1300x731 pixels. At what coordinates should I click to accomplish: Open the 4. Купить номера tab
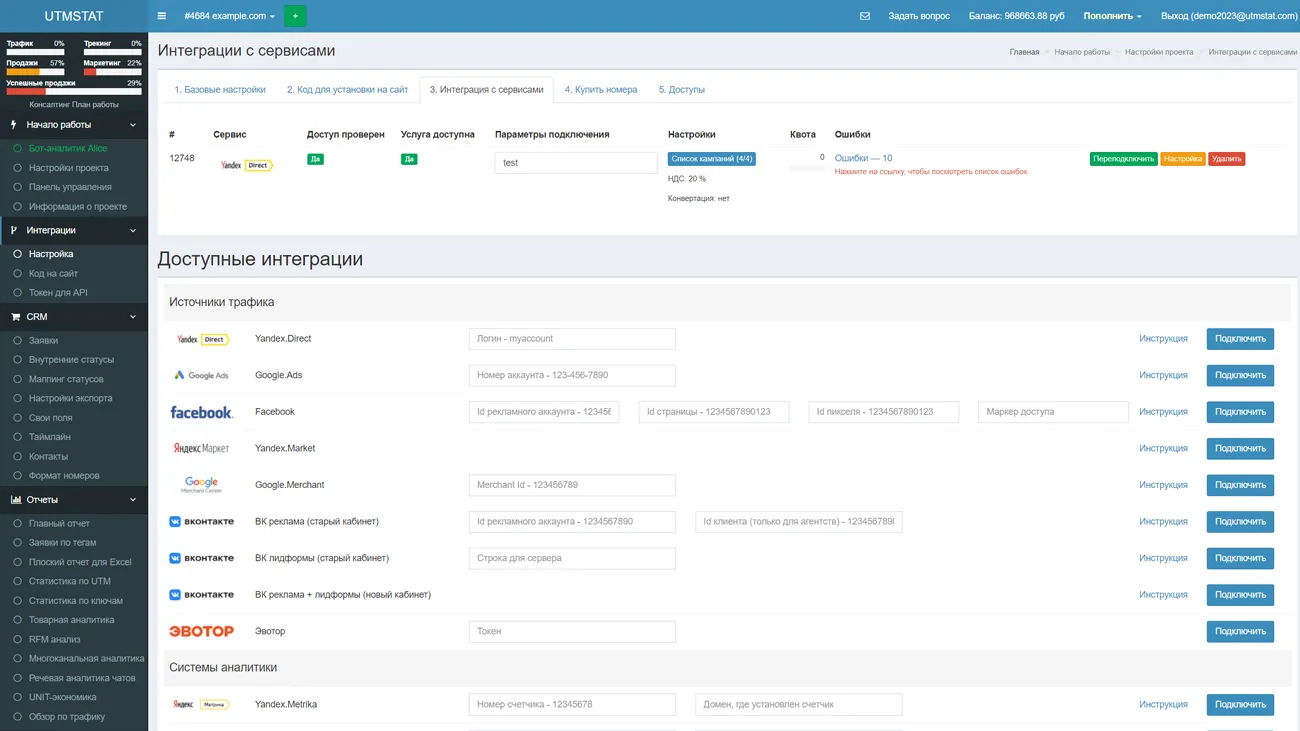pos(600,90)
